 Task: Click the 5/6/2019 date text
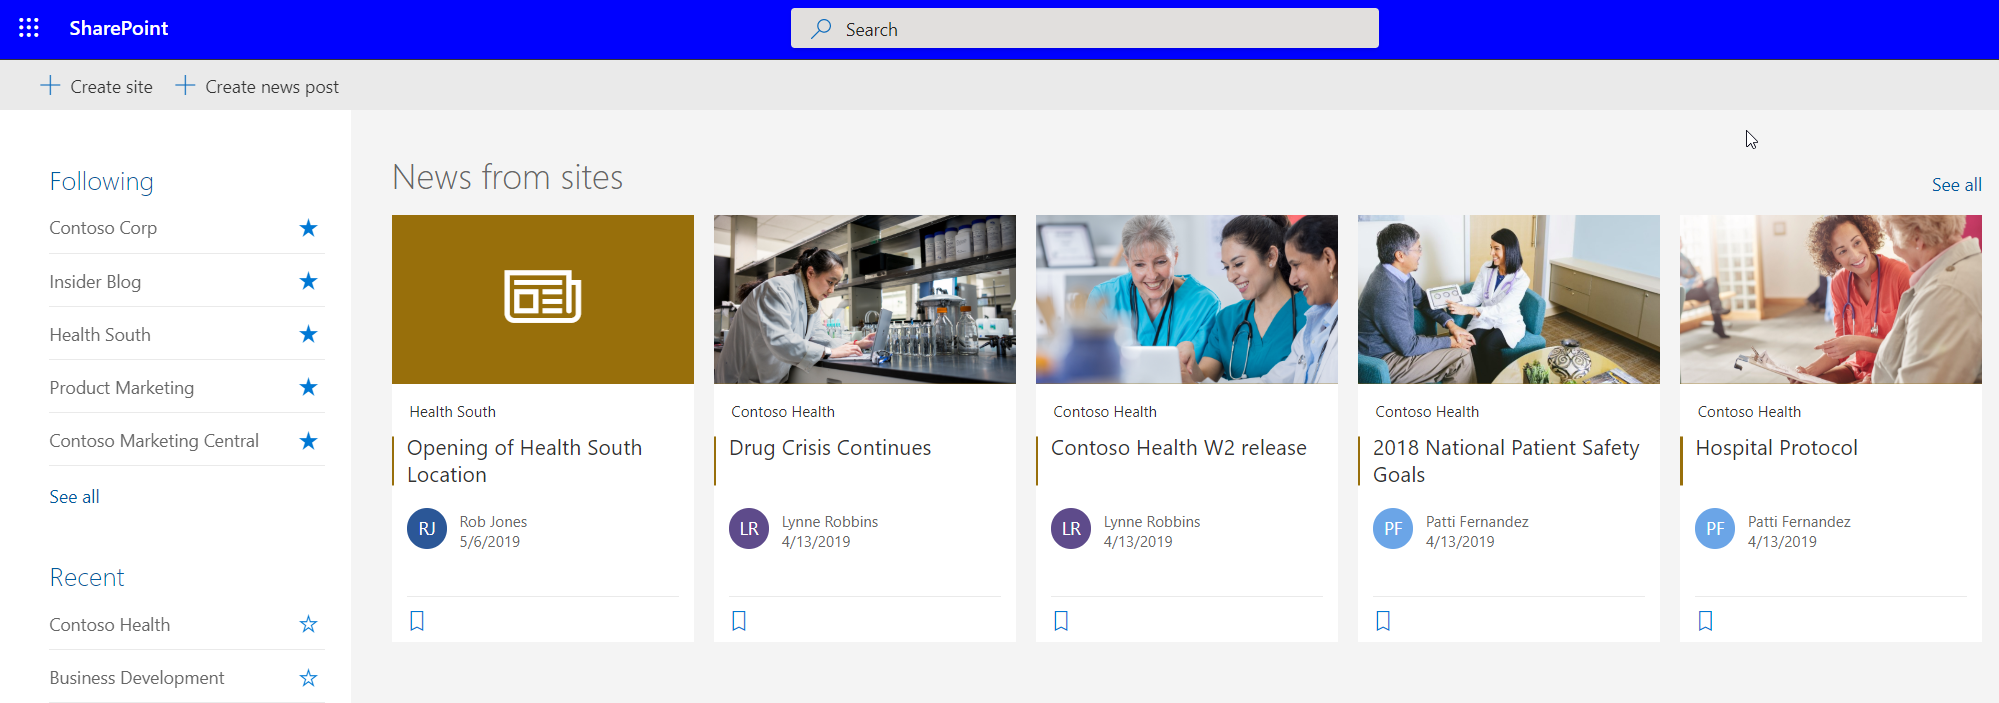[490, 542]
